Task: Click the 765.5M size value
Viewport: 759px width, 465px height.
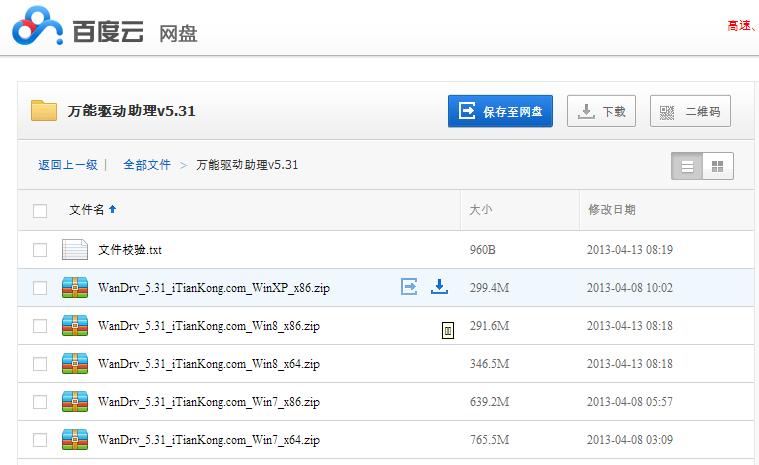Action: pyautogui.click(x=489, y=440)
